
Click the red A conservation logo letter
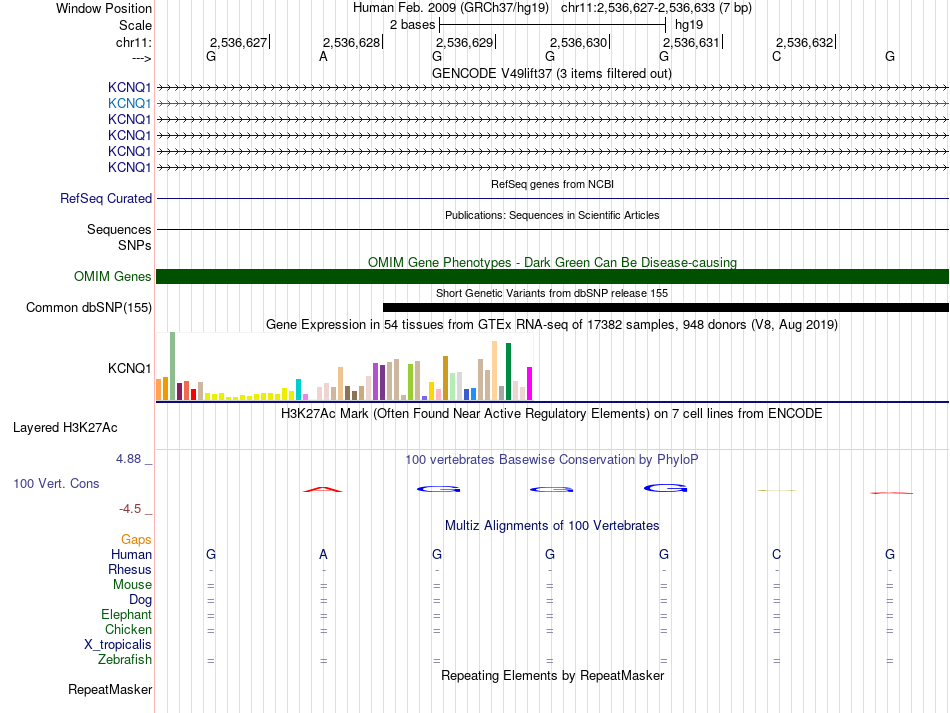[323, 489]
